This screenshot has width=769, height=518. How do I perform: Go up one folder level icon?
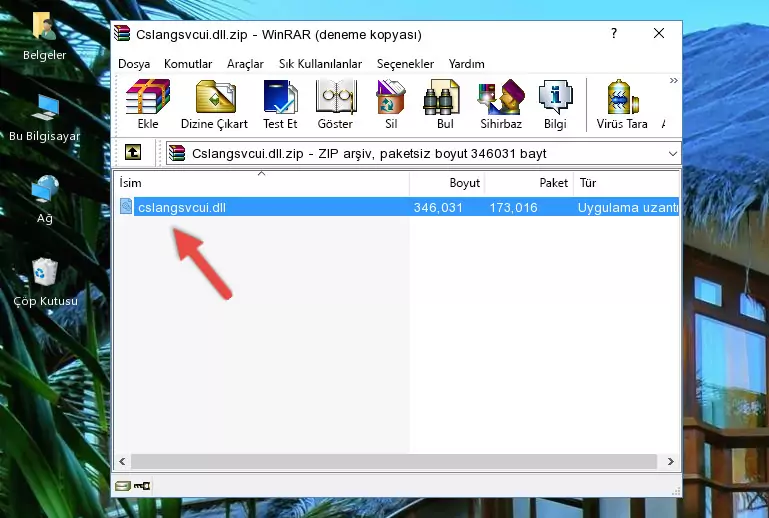tap(133, 153)
